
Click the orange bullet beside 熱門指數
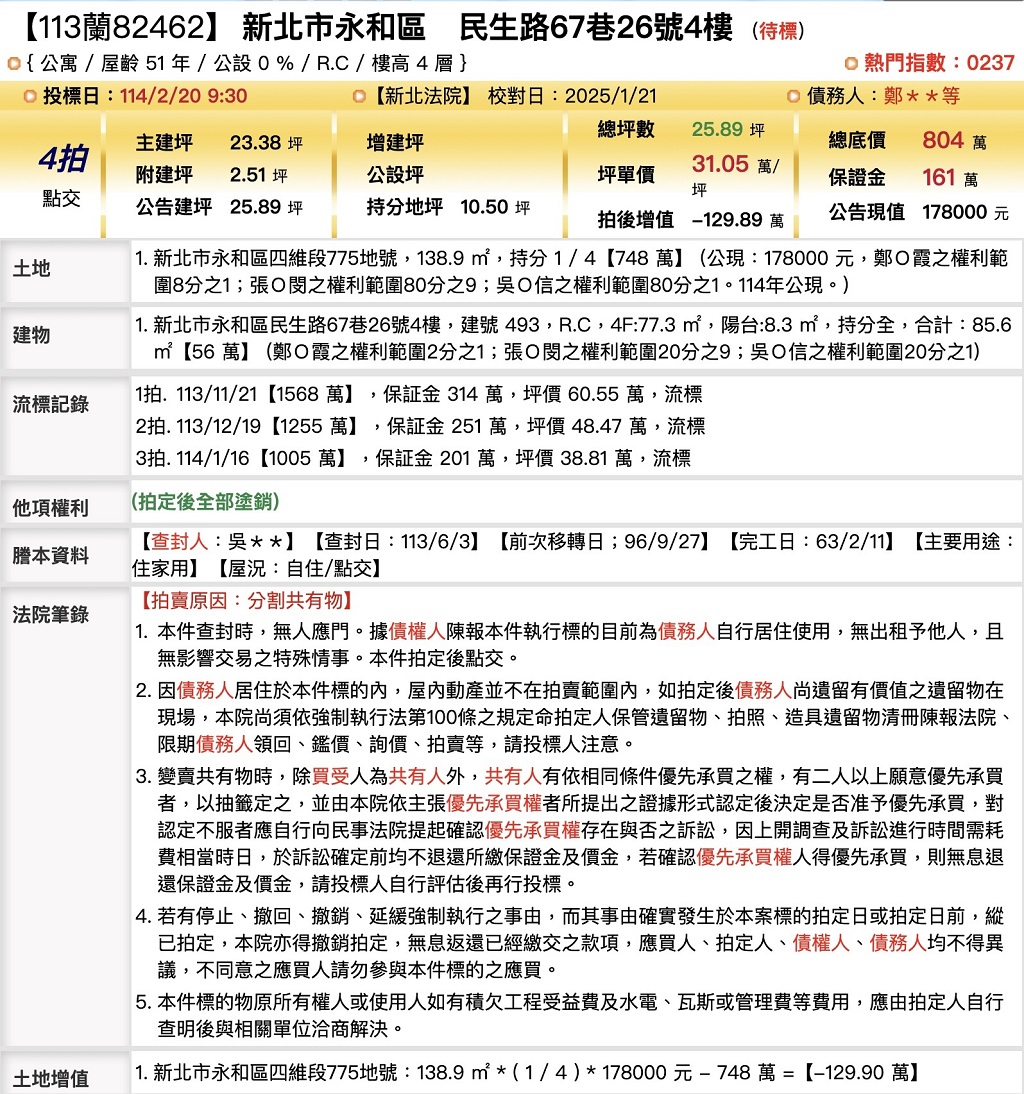(851, 63)
